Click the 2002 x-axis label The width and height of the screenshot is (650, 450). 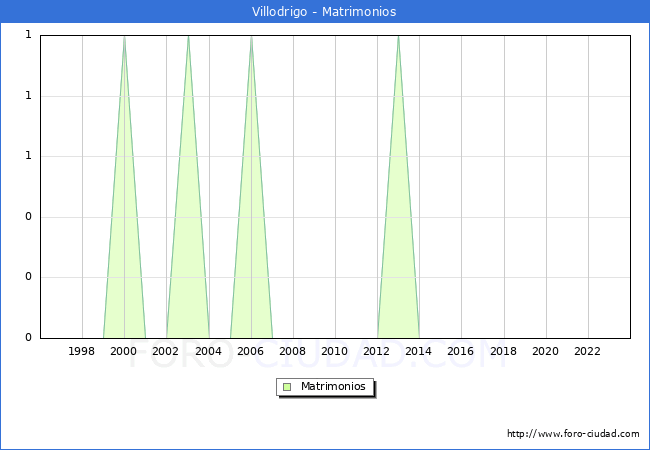(x=166, y=351)
